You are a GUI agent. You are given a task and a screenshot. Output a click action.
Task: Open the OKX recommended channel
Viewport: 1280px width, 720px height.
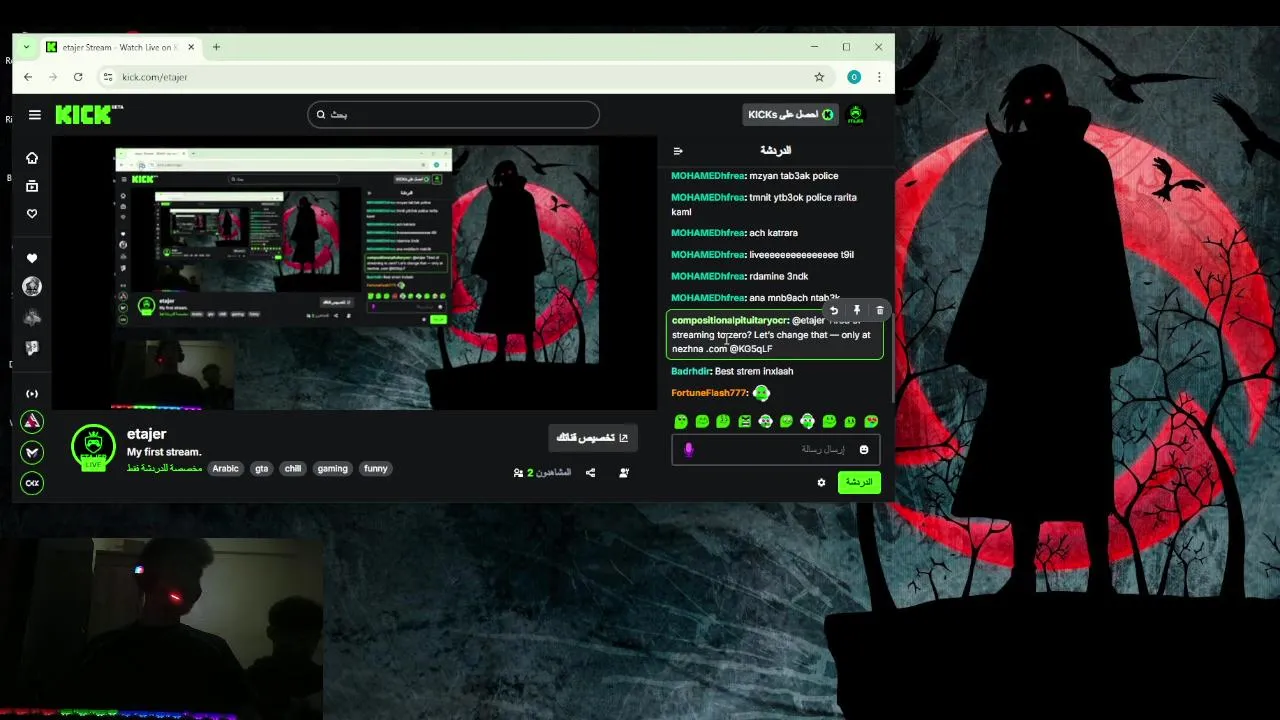point(32,483)
